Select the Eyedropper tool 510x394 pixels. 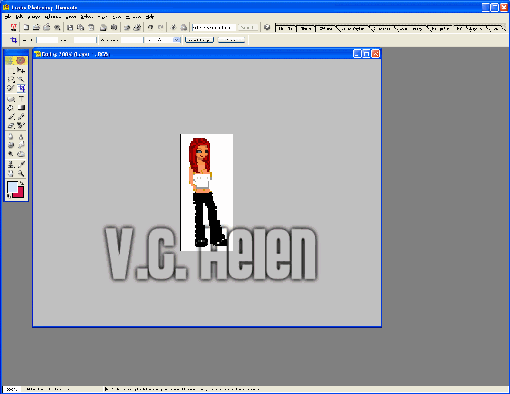pyautogui.click(x=21, y=164)
